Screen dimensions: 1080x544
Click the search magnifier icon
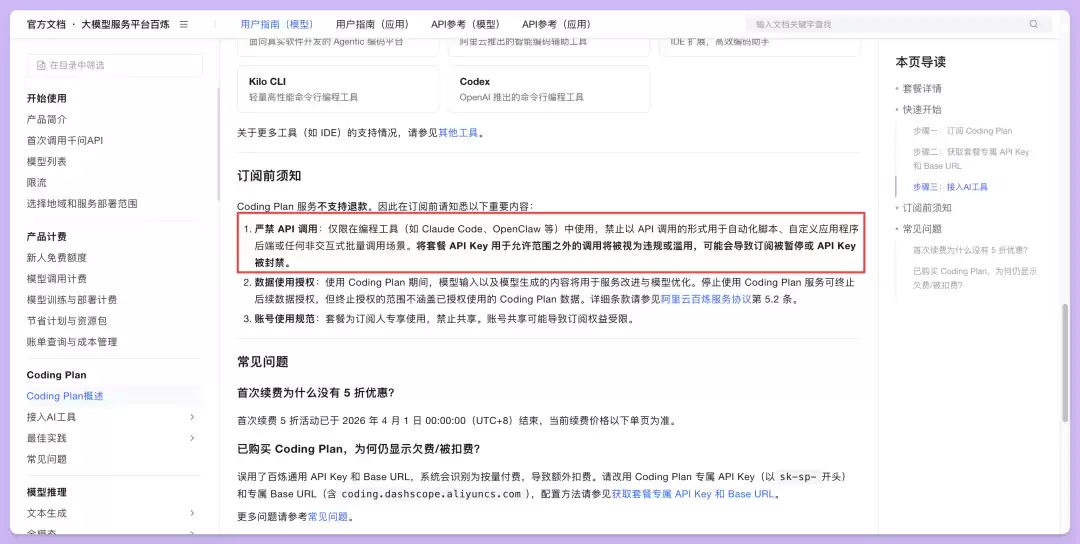click(x=1033, y=24)
